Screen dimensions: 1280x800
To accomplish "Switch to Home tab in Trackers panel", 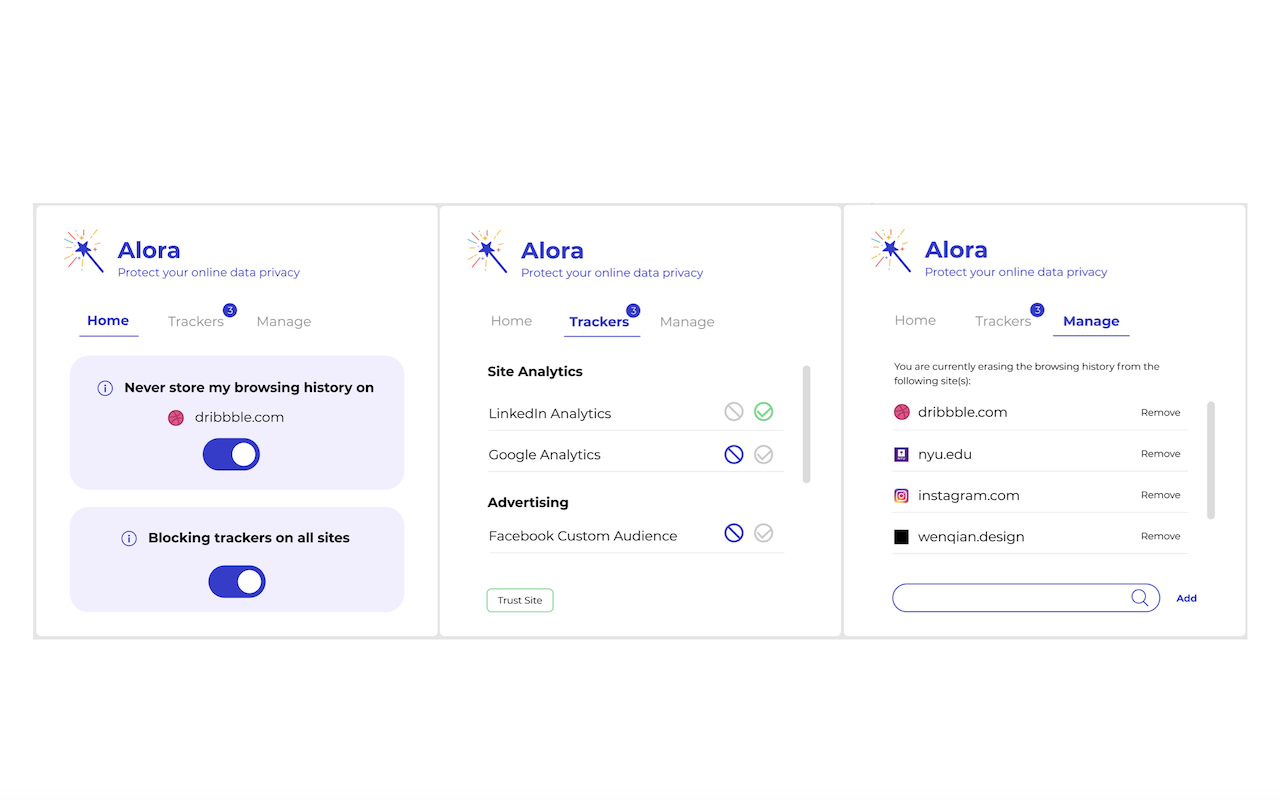I will 511,321.
